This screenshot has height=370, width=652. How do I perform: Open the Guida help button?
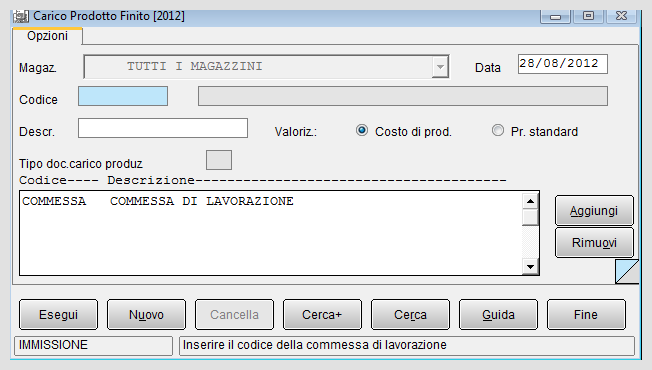coord(498,315)
